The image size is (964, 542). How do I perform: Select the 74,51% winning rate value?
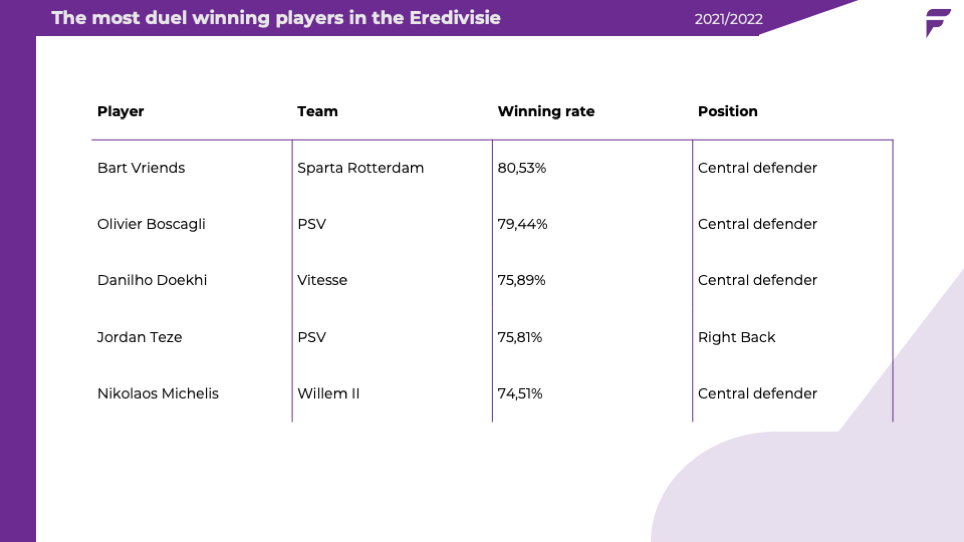tap(520, 394)
